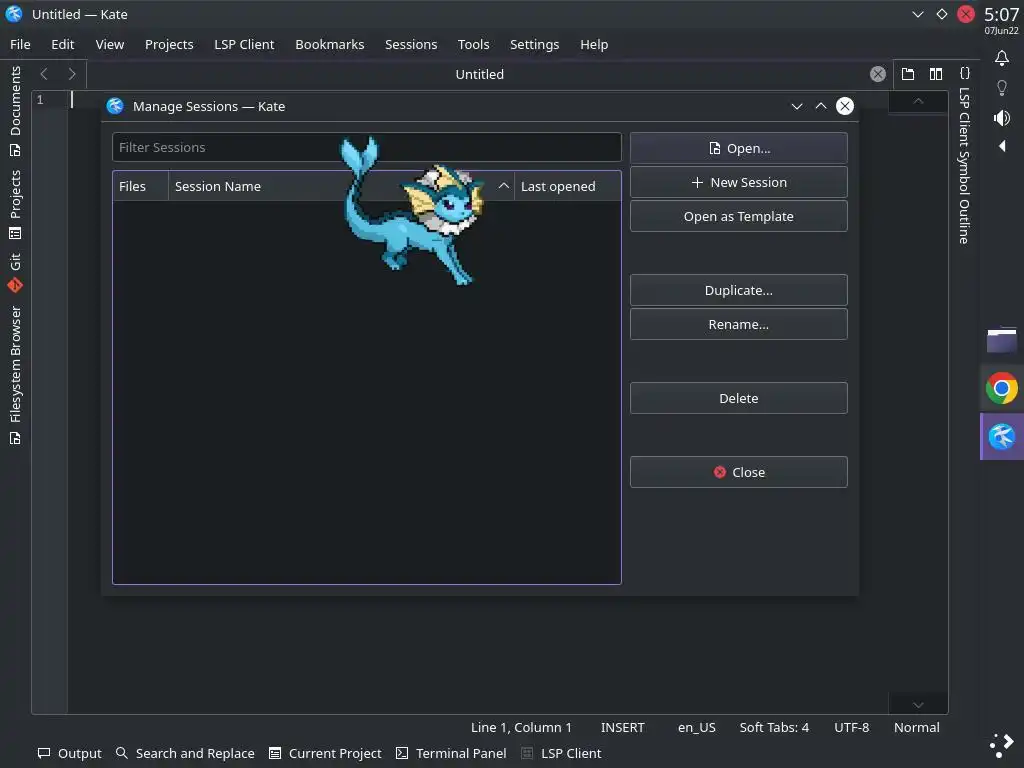Toggle the LSP Client bottom panel

pos(562,753)
